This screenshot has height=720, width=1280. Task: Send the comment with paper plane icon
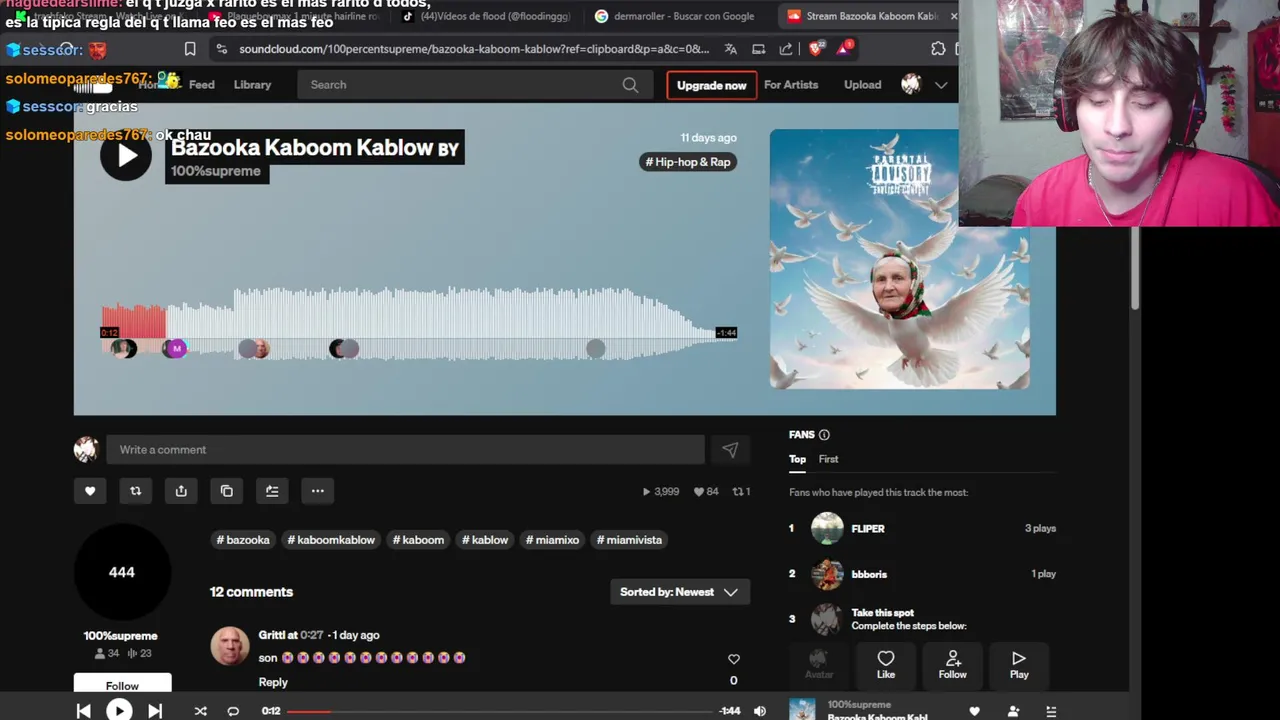click(x=730, y=450)
